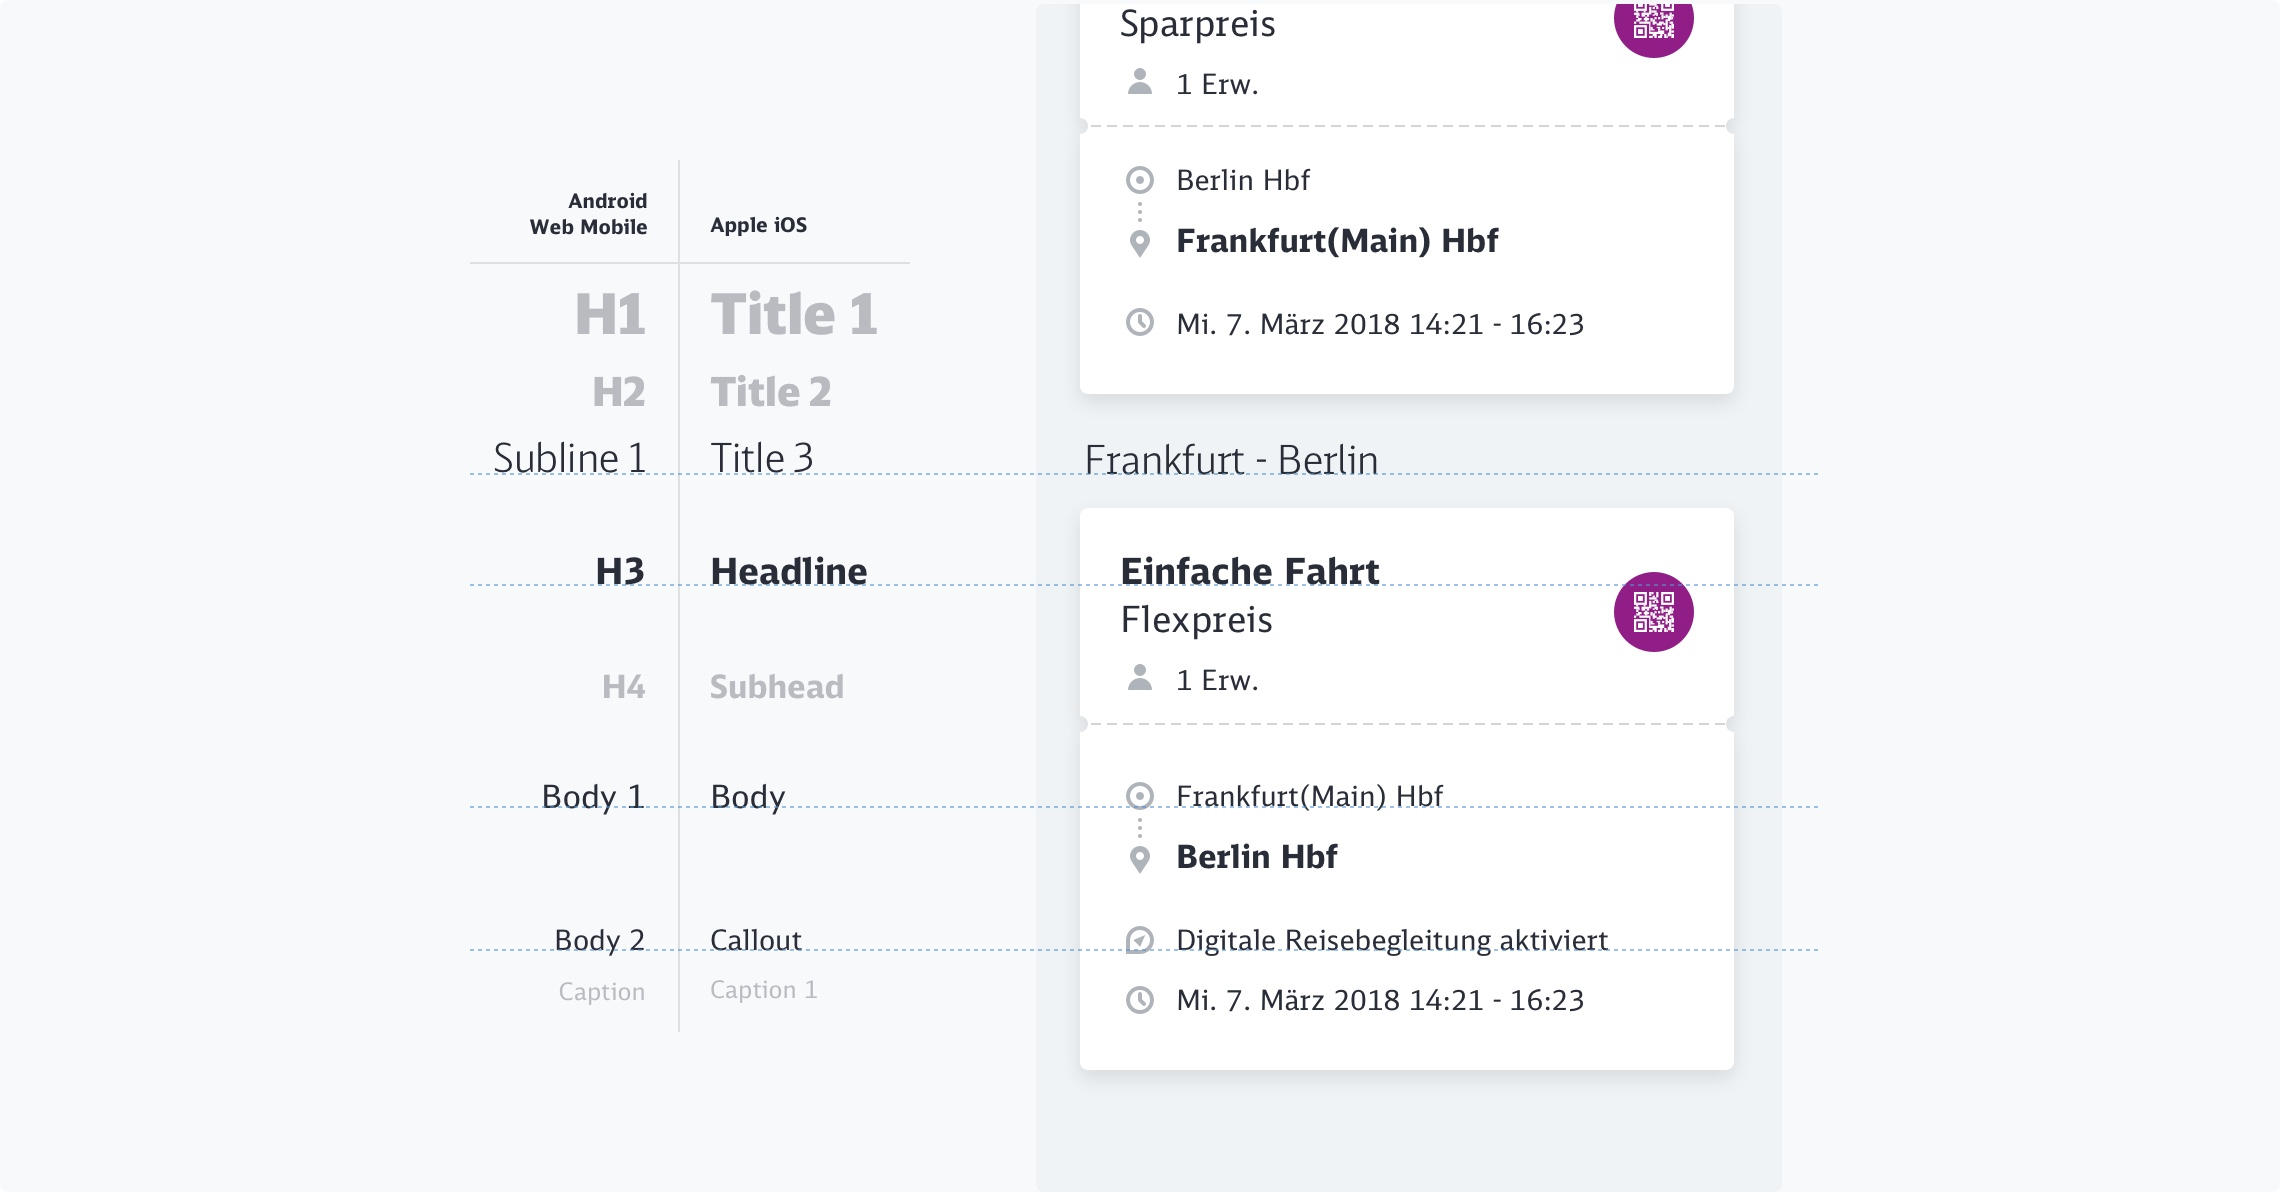Click the origin circle beside light Frankfurt(Main) Hbf

pos(1139,796)
